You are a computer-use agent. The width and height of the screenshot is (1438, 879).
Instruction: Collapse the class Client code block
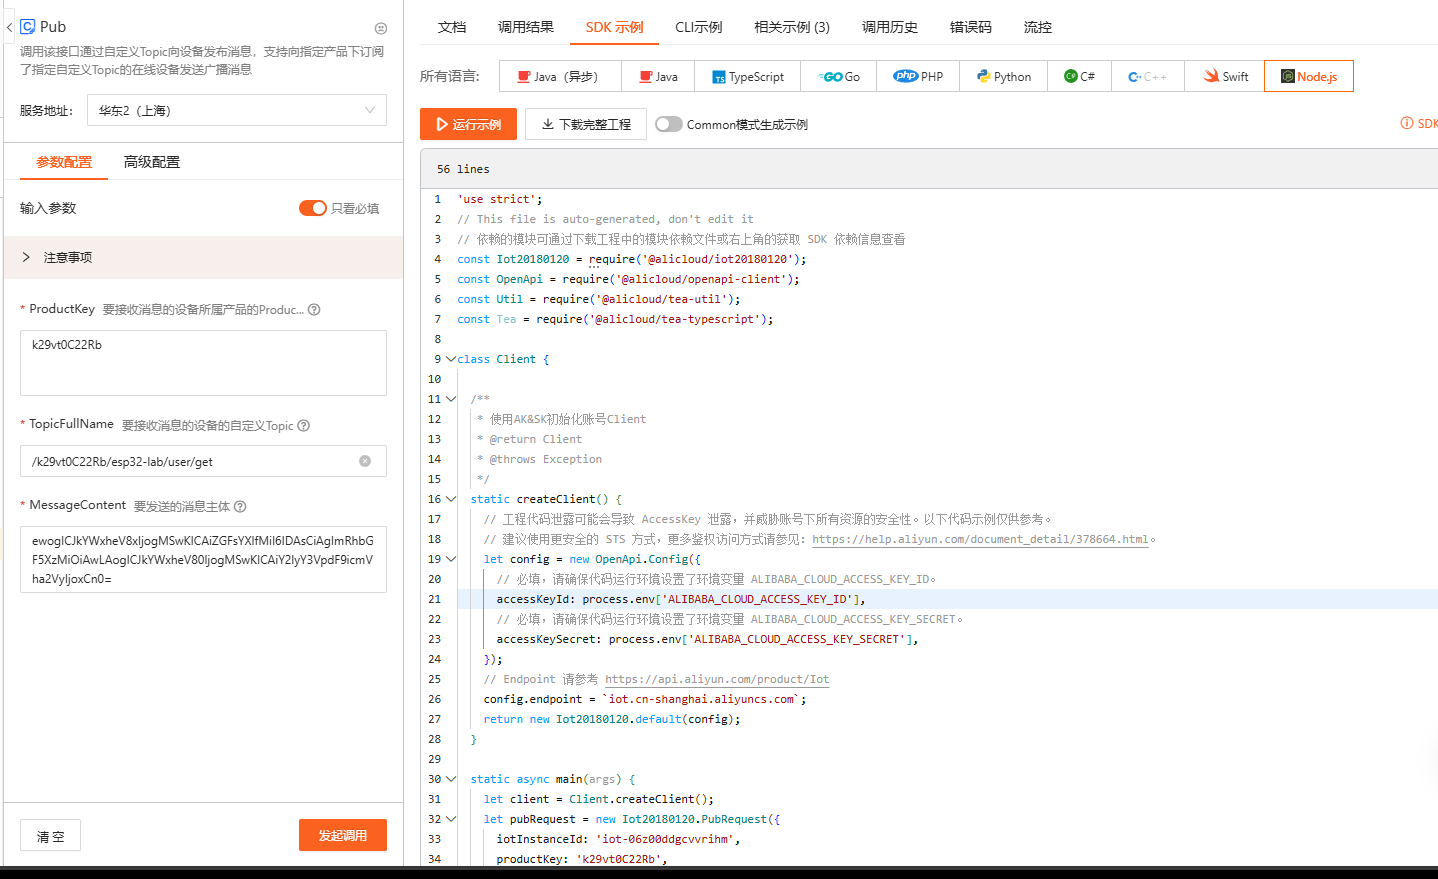point(451,359)
